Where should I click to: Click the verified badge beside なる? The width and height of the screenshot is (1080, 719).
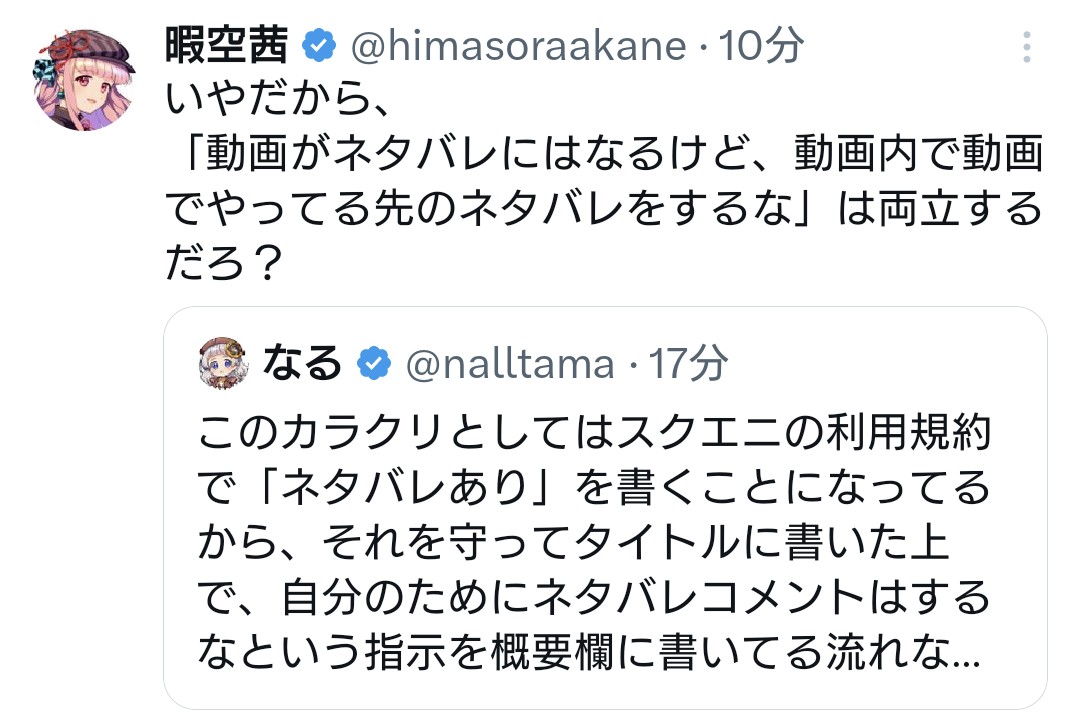(375, 365)
